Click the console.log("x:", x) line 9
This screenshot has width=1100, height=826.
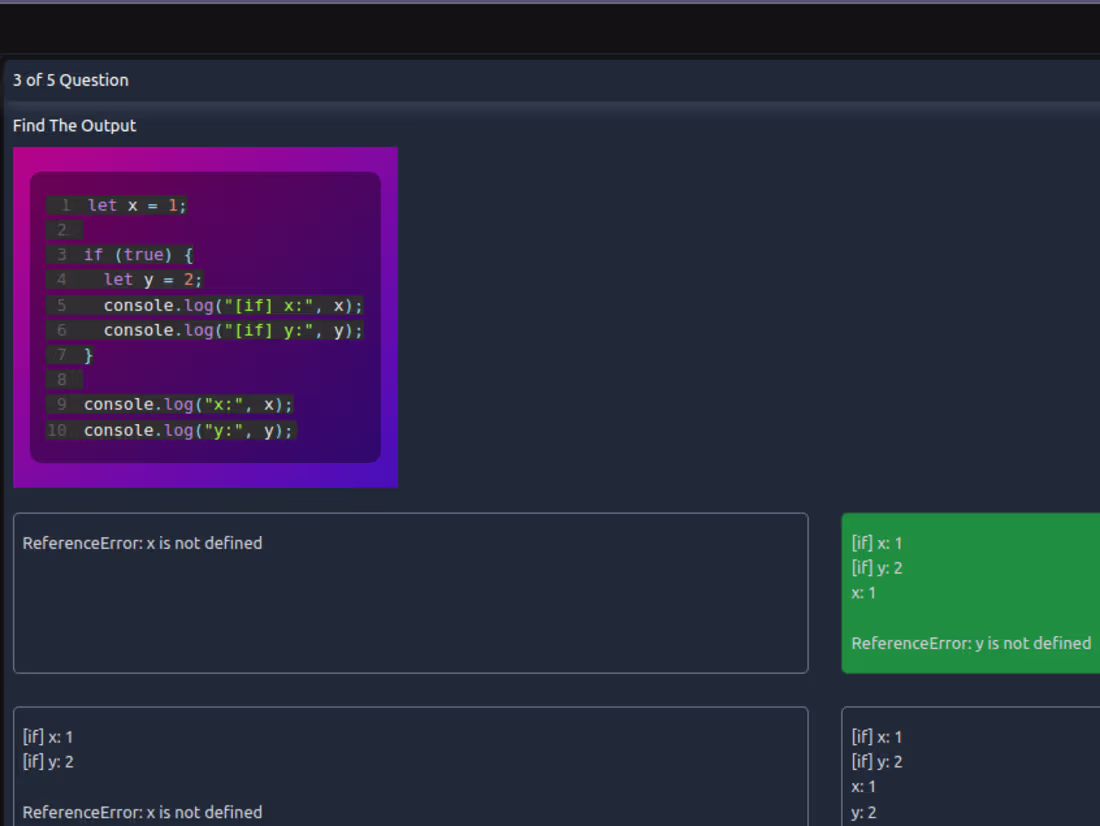tap(188, 405)
